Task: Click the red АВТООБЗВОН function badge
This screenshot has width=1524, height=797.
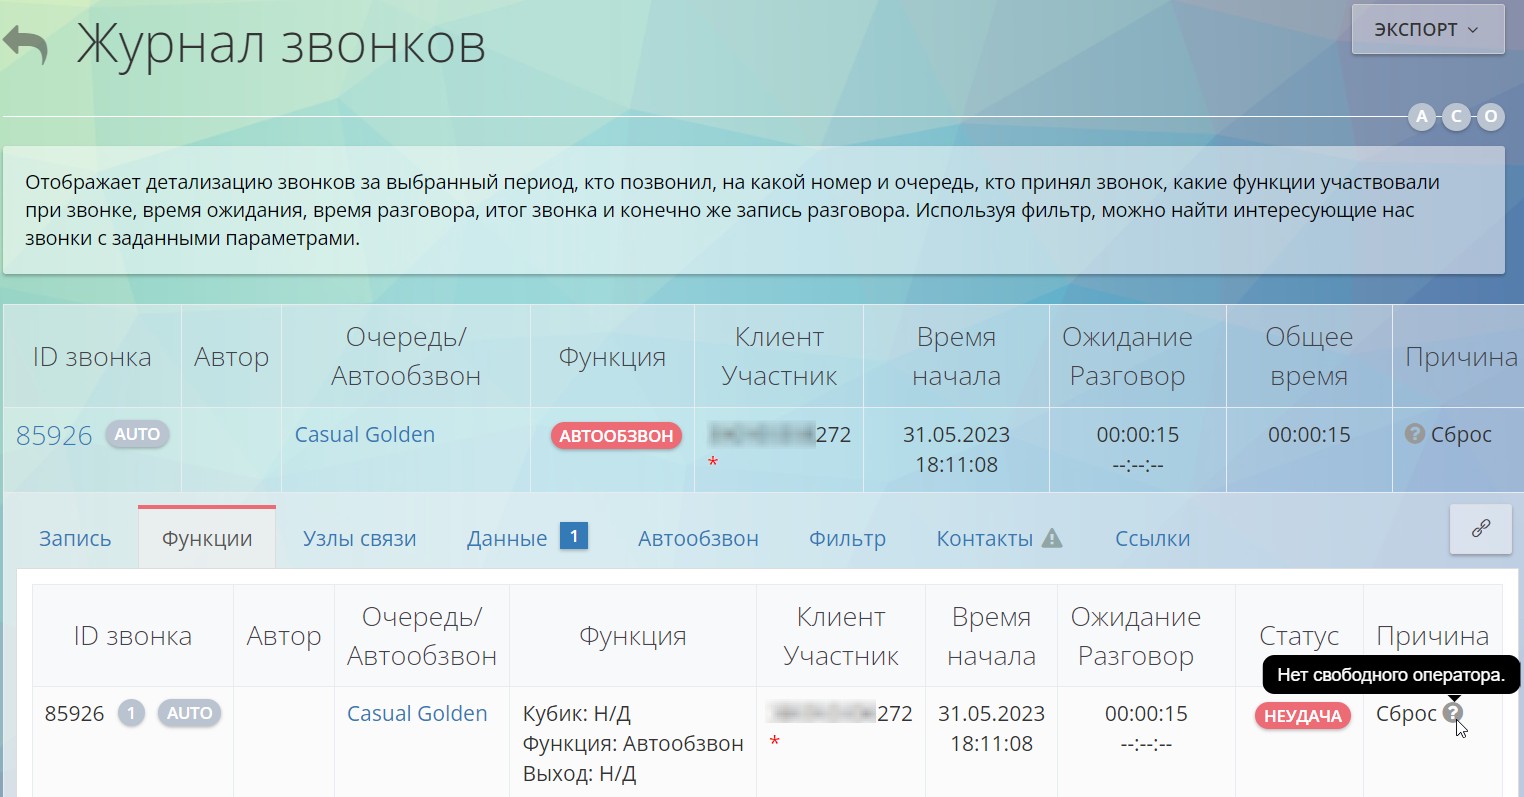Action: click(x=616, y=436)
